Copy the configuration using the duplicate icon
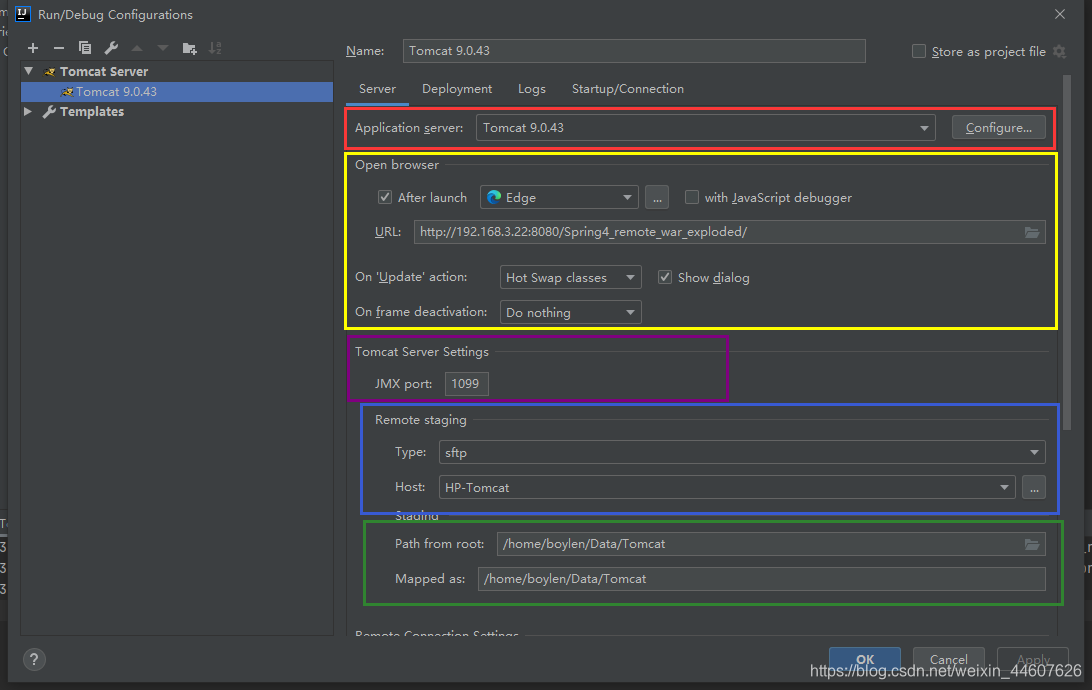1092x690 pixels. point(85,48)
